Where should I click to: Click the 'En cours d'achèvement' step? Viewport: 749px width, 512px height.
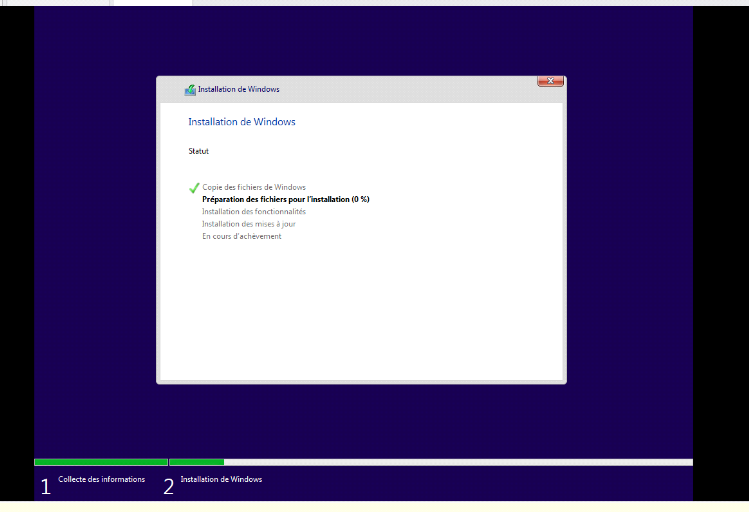coord(241,236)
